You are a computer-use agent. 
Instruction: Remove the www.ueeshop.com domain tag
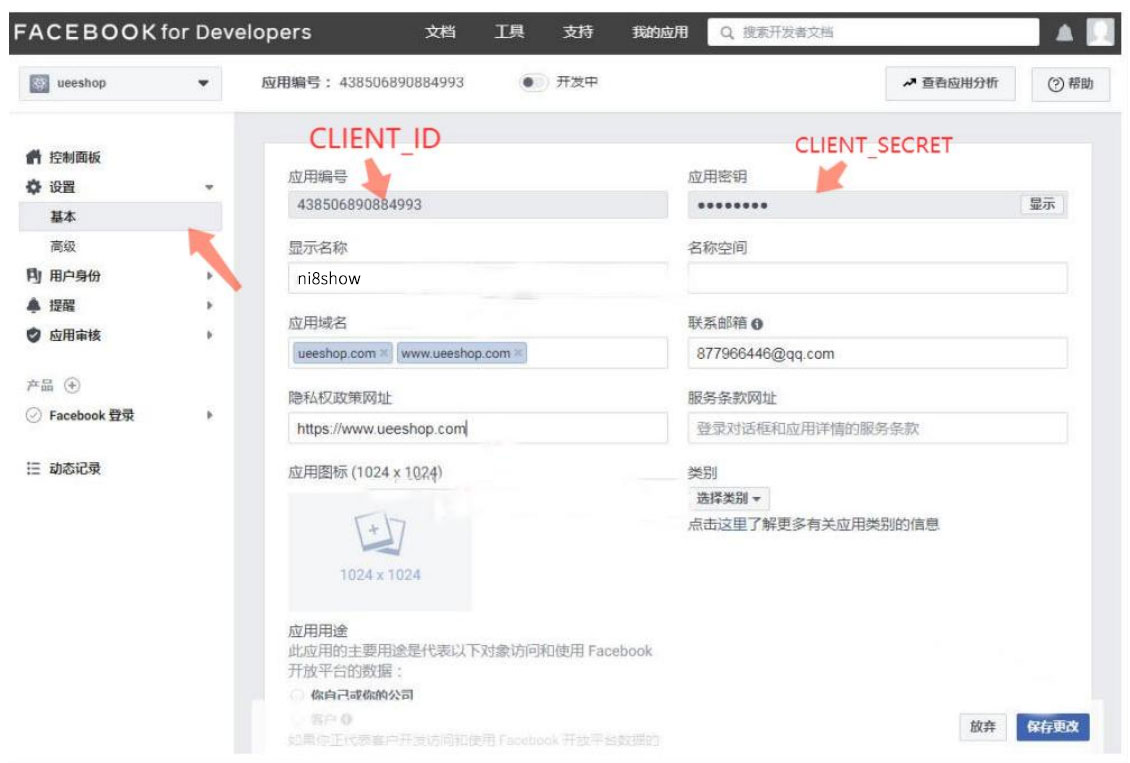(x=519, y=354)
